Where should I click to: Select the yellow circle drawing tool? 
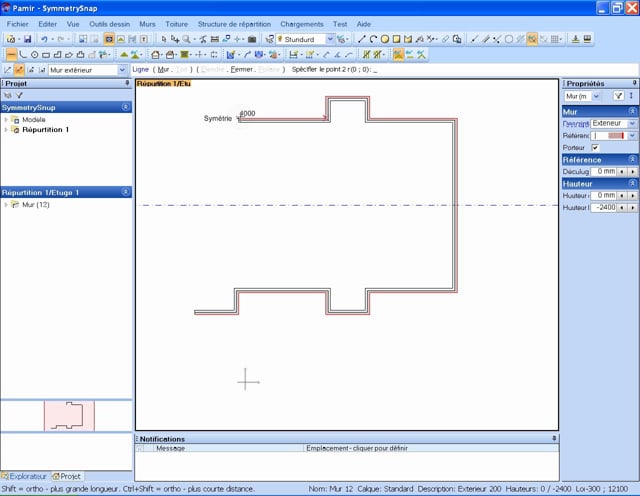pos(384,39)
